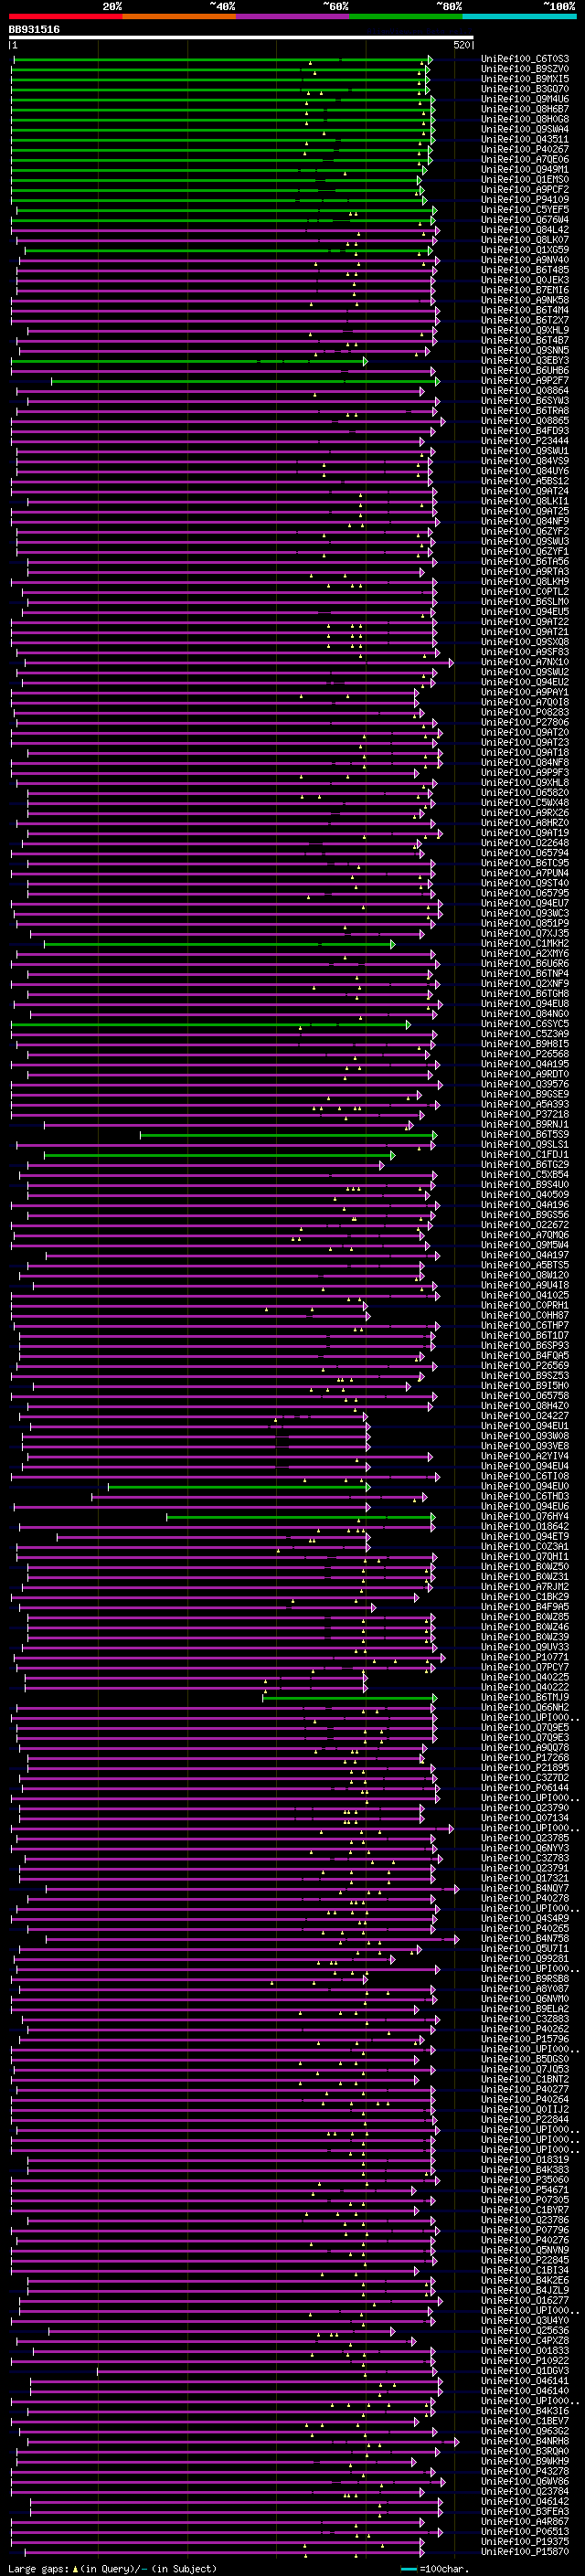Click the cyan ~100% identity color band
Viewport: 585px width, 2576px height.
tap(520, 16)
